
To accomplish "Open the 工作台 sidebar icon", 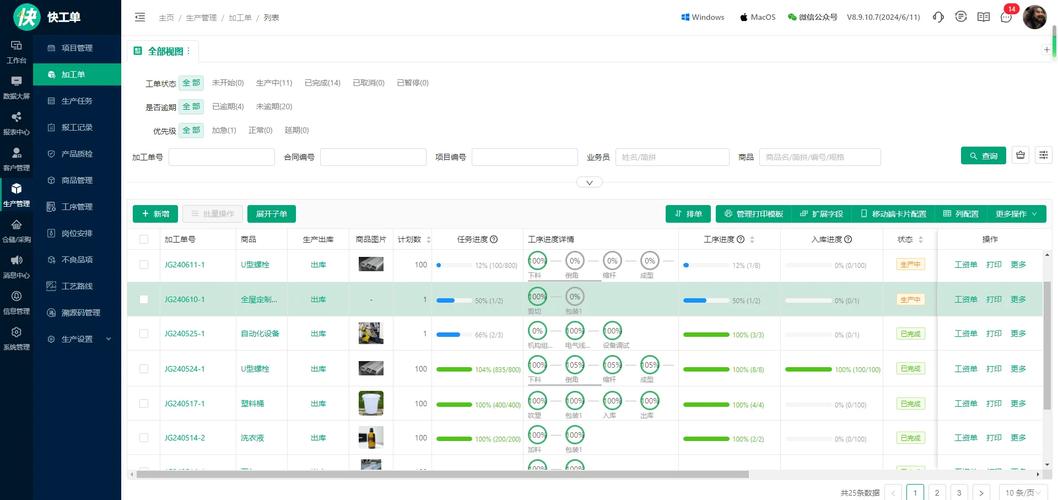I will click(16, 51).
